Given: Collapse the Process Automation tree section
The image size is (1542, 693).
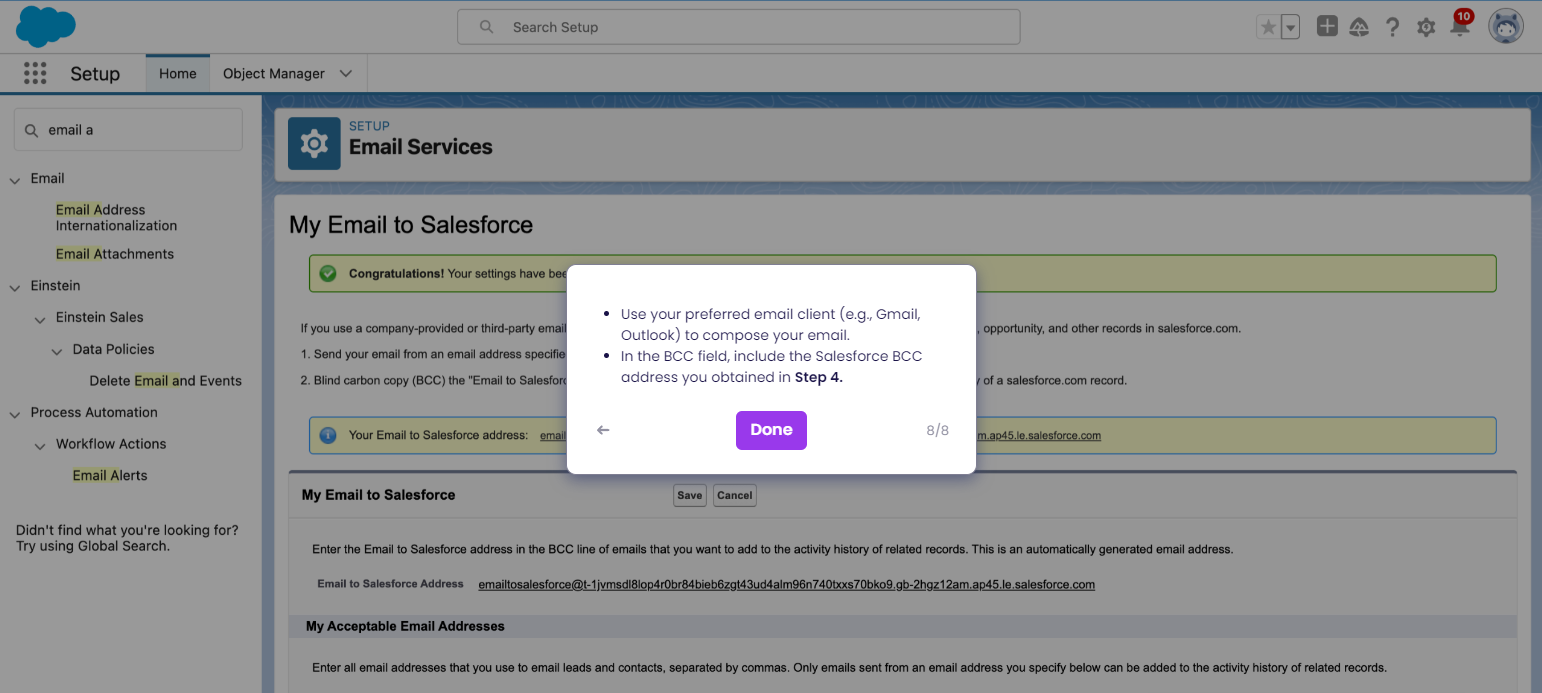Looking at the screenshot, I should pyautogui.click(x=15, y=413).
